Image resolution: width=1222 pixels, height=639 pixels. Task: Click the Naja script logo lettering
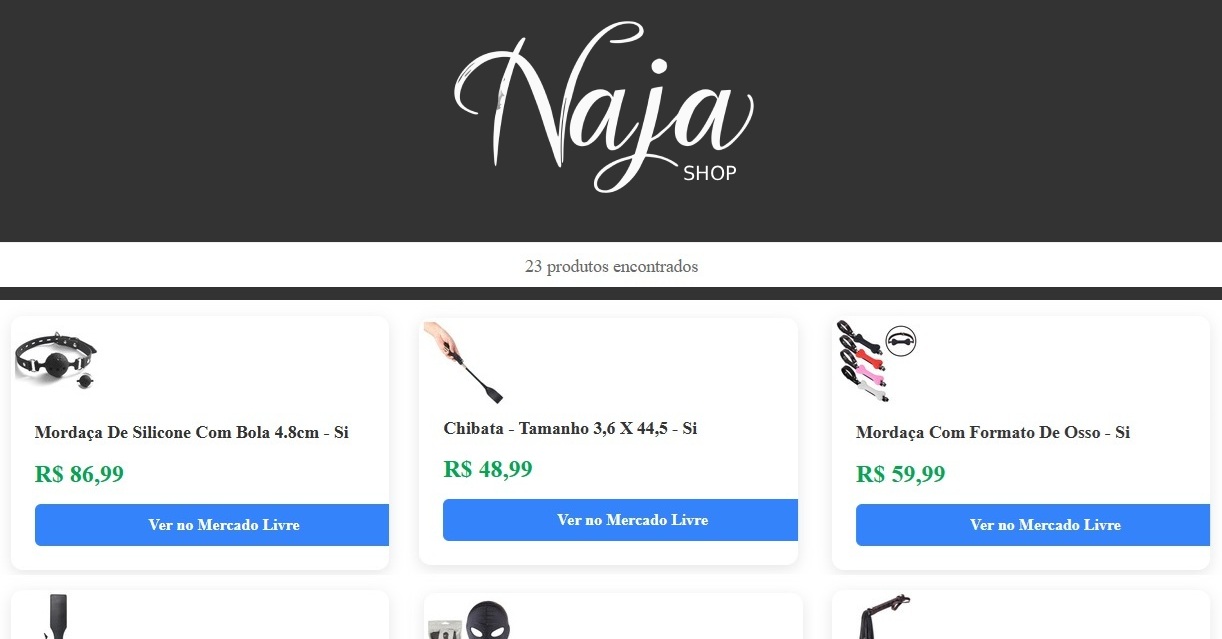click(x=604, y=106)
